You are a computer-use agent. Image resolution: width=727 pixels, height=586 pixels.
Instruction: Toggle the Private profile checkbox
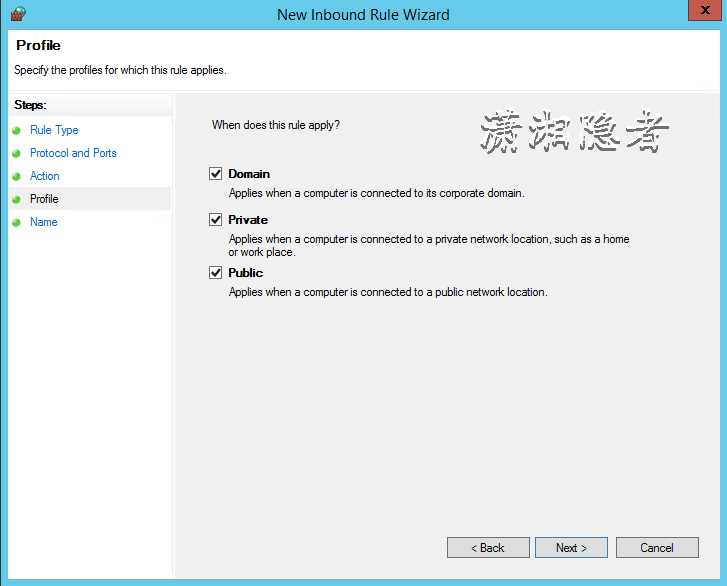[x=215, y=220]
